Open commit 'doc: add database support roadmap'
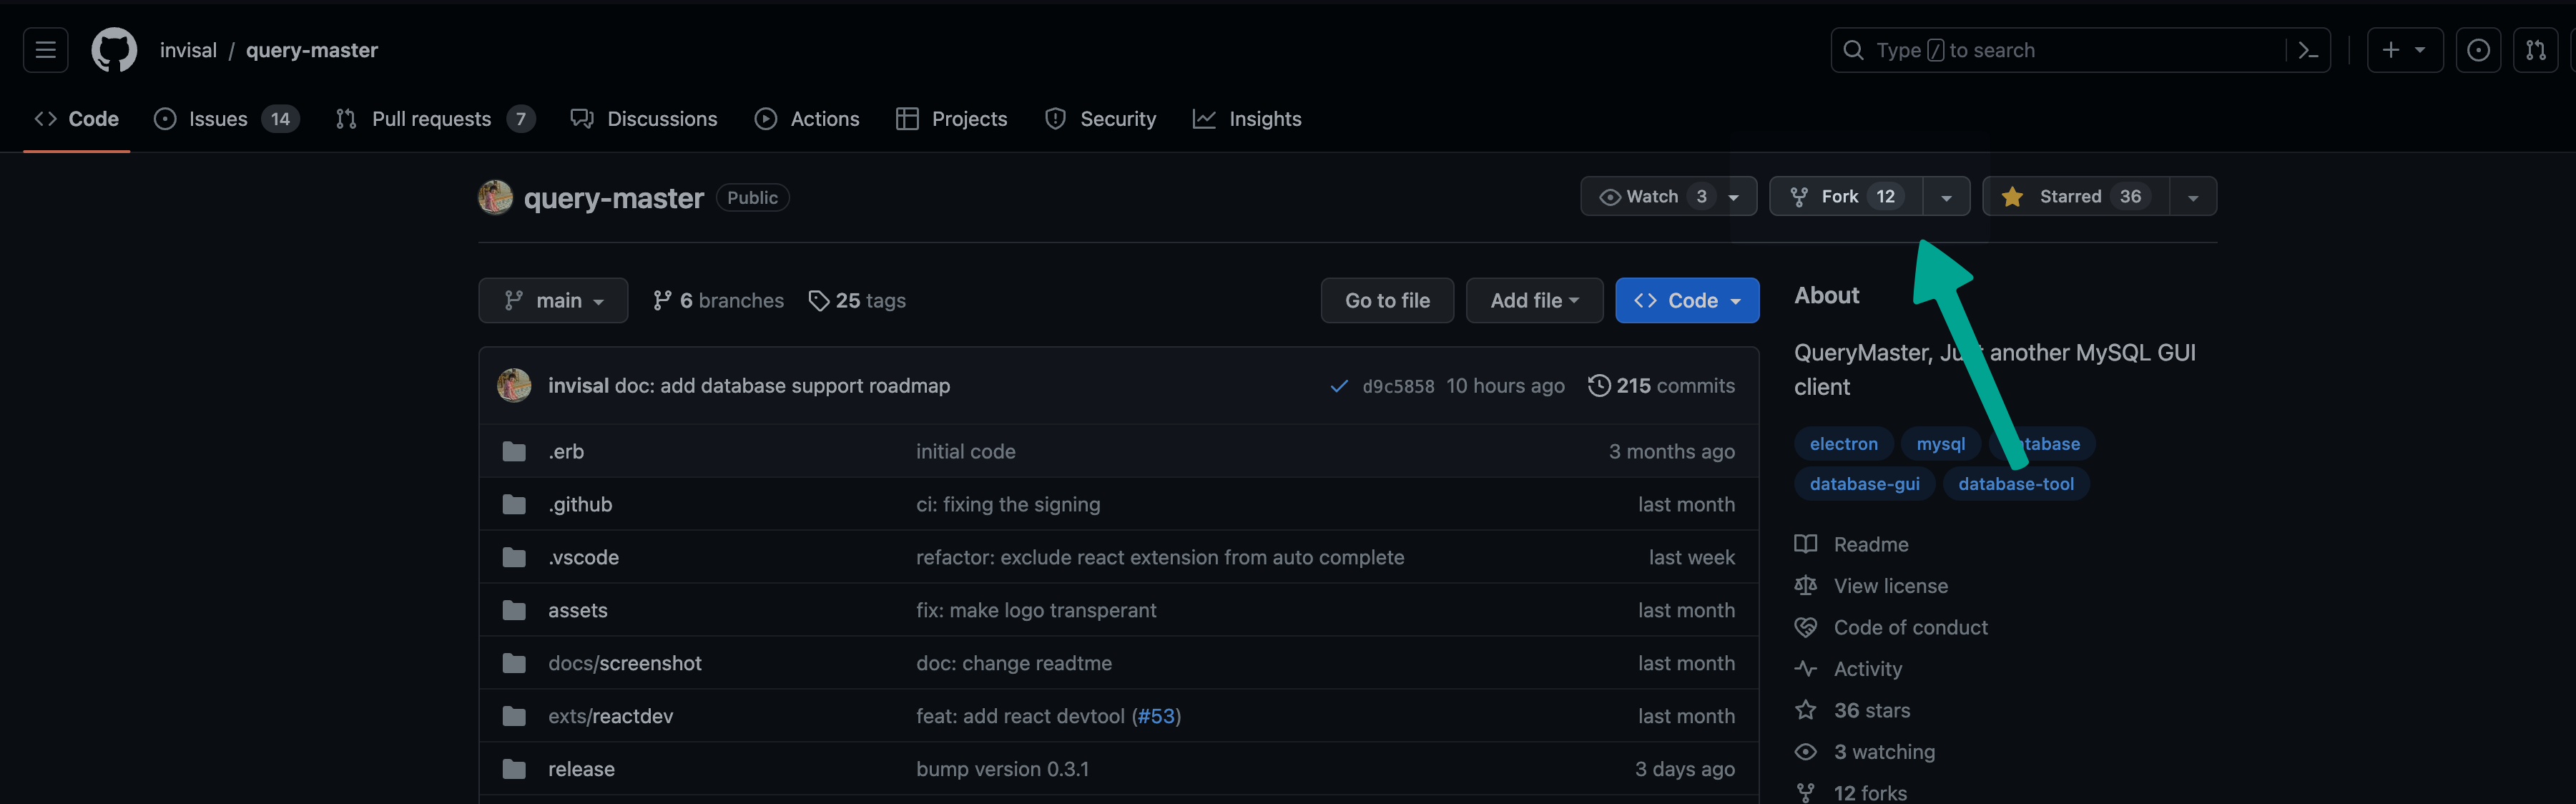The image size is (2576, 804). tap(782, 385)
